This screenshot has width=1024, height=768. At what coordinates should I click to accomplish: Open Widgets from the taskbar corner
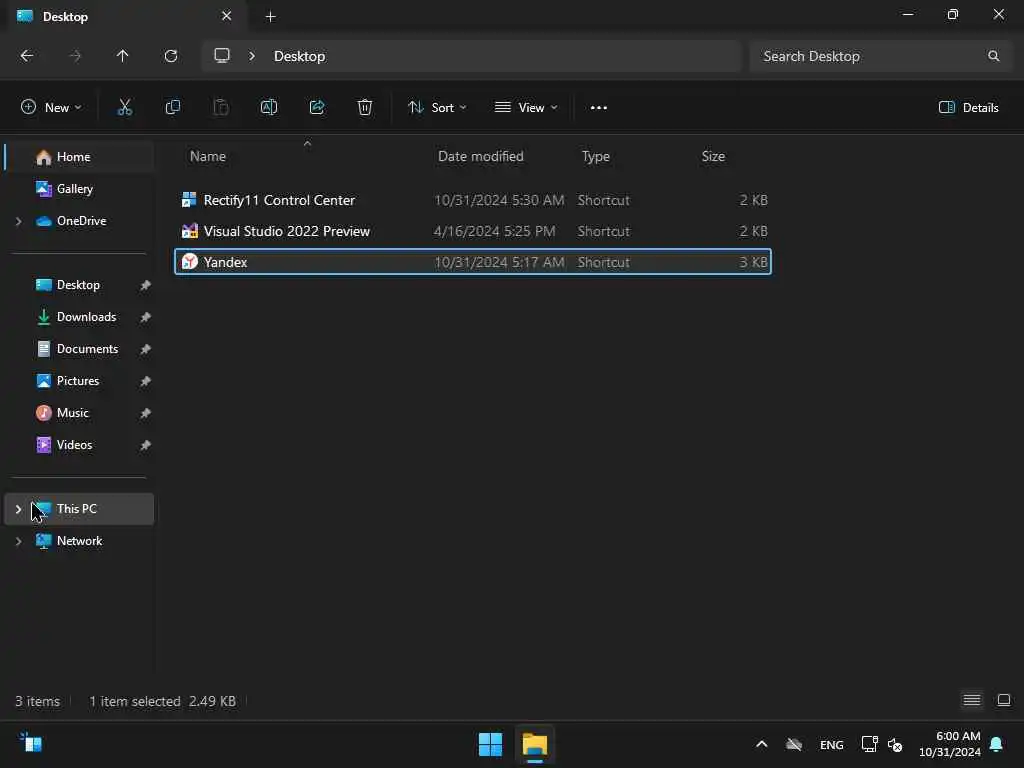click(x=31, y=743)
